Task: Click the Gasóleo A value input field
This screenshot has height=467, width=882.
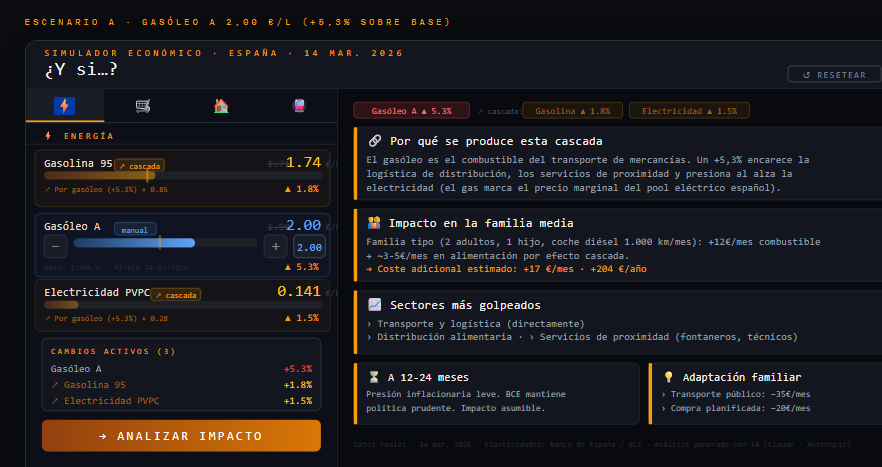Action: (x=309, y=247)
